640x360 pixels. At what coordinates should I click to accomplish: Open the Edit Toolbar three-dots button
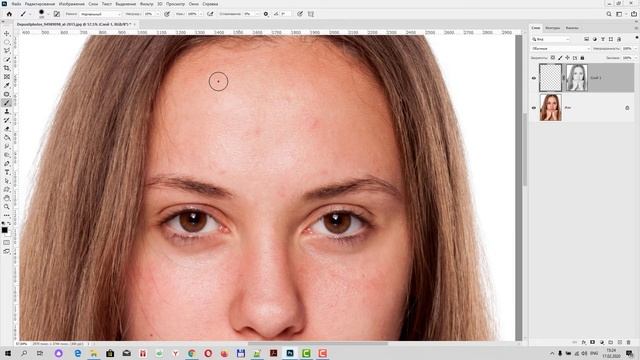[7, 215]
